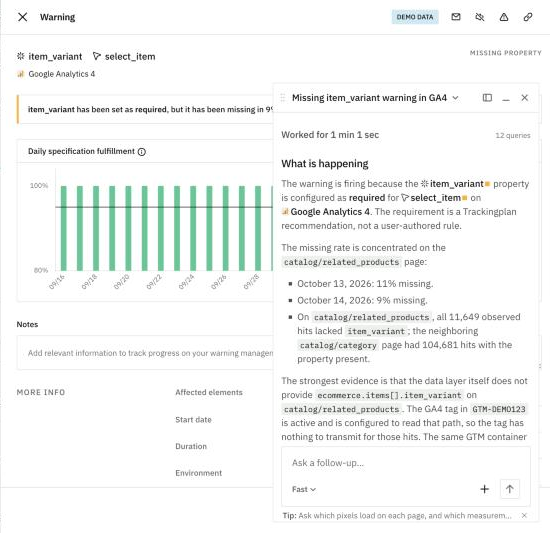Toggle the side panel layout icon
550x533 pixels.
point(487,98)
